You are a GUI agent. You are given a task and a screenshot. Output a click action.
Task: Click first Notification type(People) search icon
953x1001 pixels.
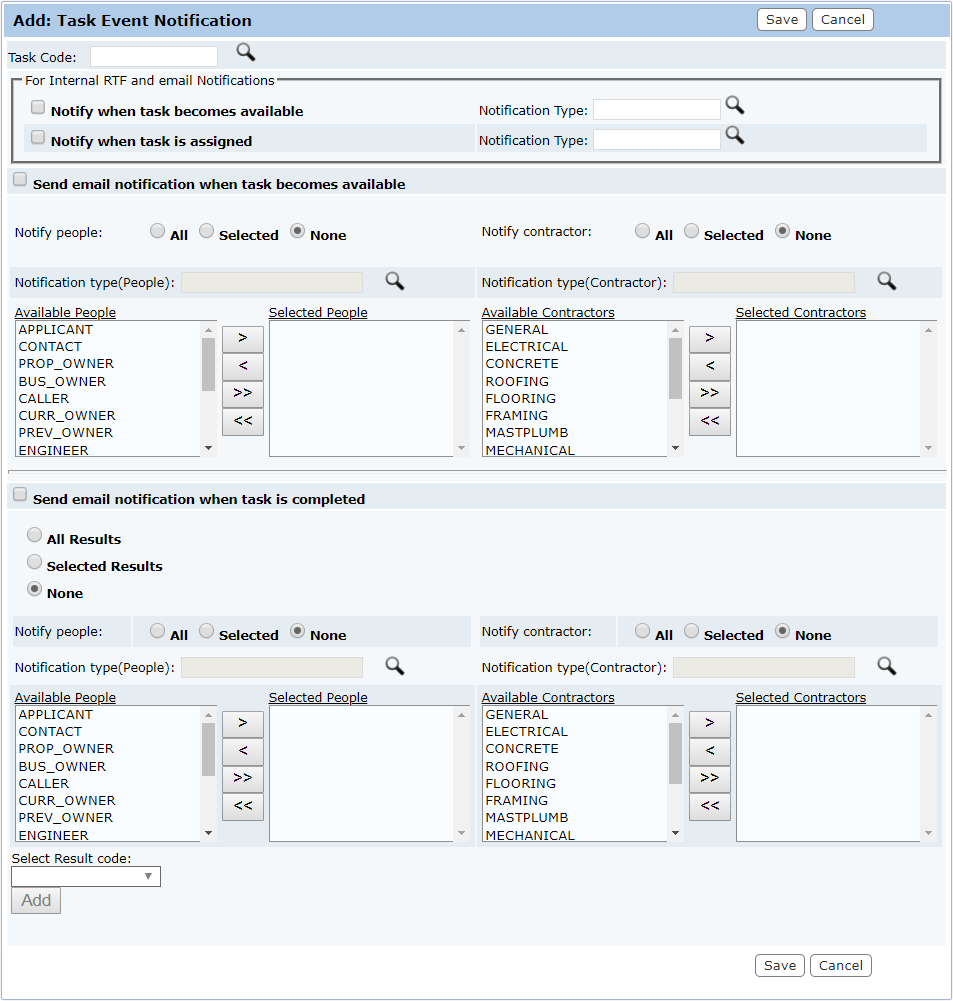coord(395,281)
